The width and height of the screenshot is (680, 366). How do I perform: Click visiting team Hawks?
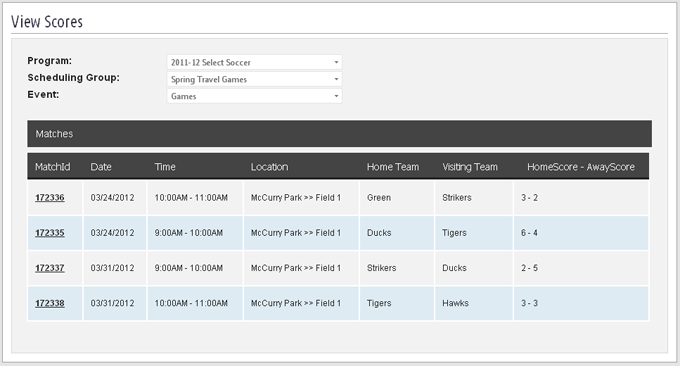[x=455, y=303]
